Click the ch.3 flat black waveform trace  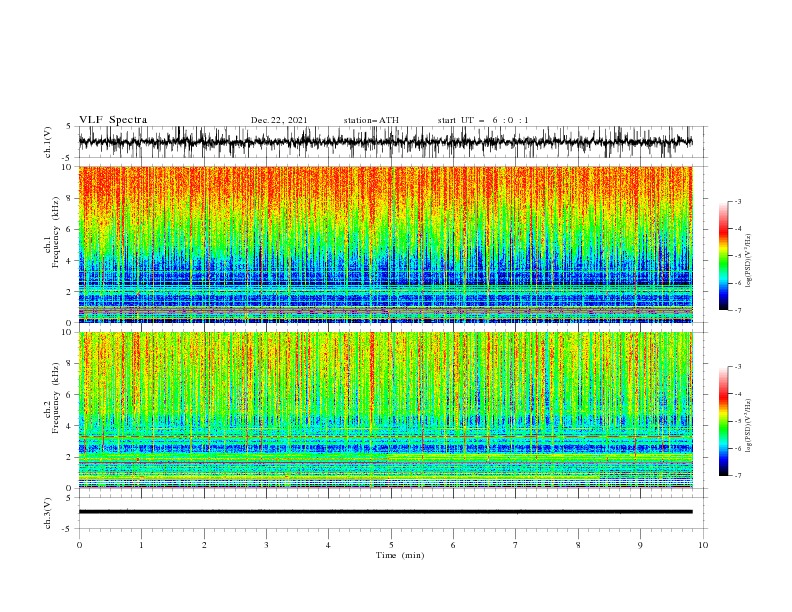[x=385, y=512]
